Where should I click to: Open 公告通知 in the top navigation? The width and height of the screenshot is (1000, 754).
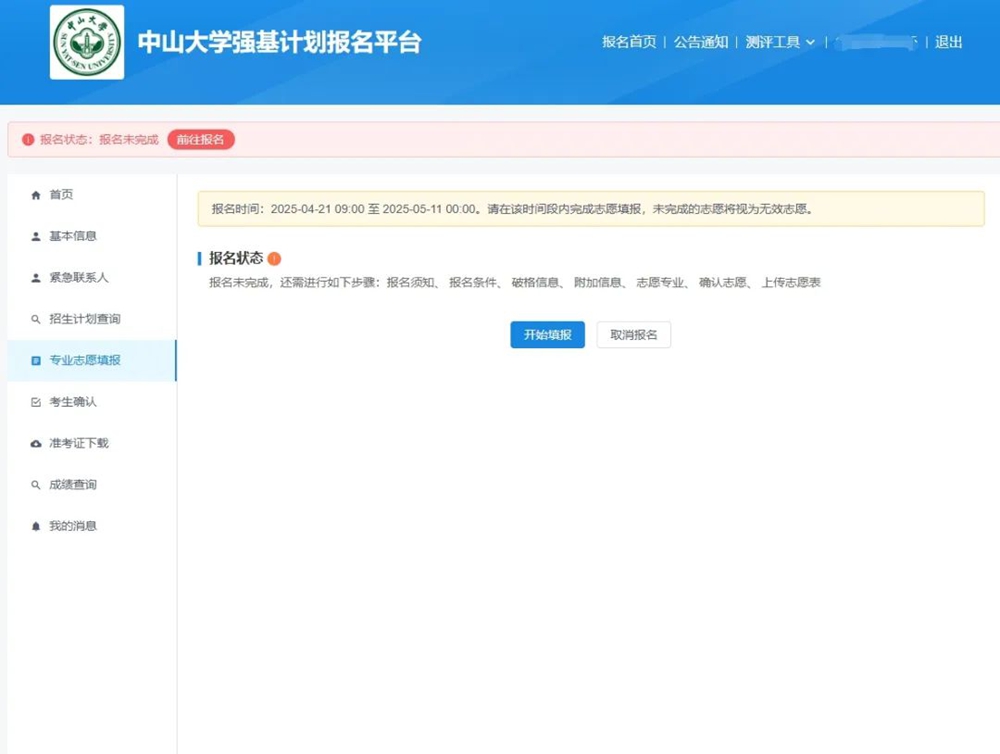click(x=700, y=42)
